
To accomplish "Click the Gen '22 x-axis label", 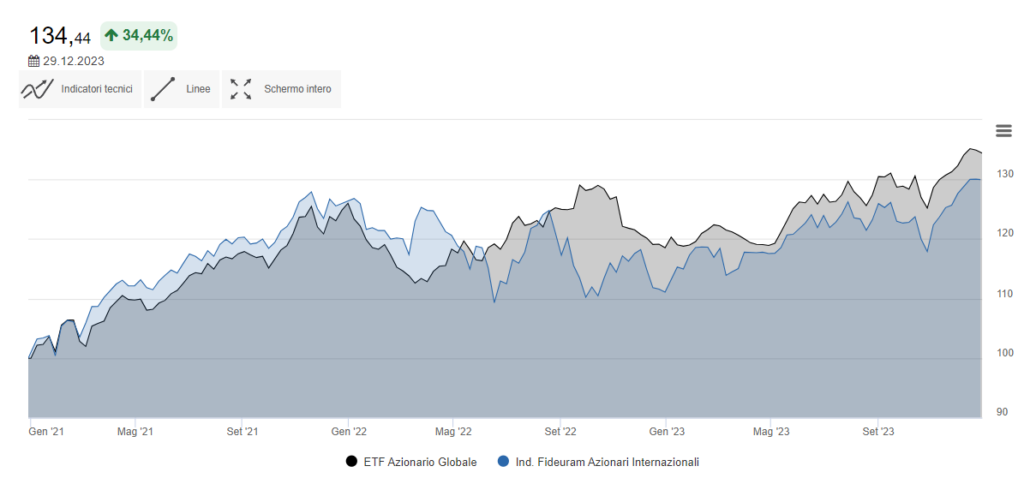I will [348, 432].
